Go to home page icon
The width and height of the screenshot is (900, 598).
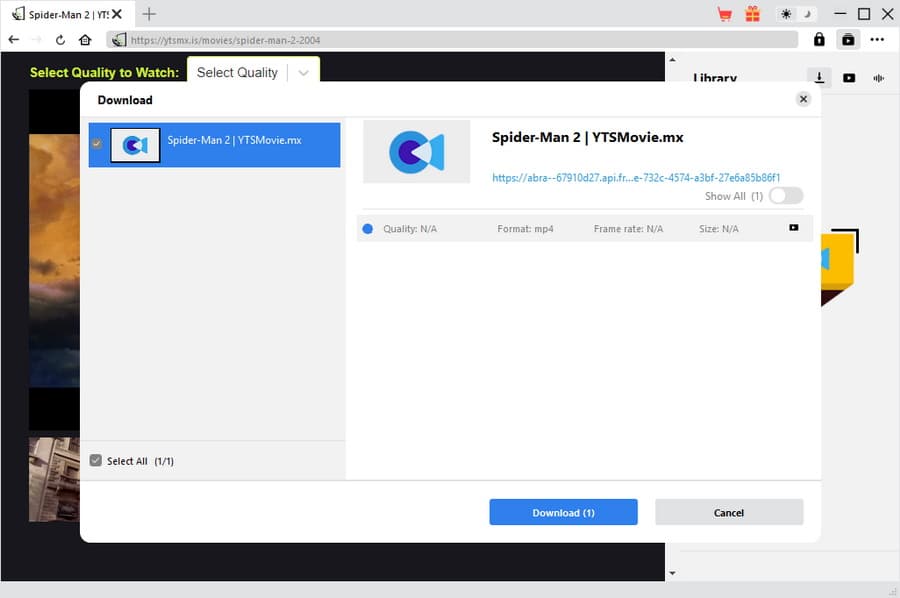pos(85,40)
